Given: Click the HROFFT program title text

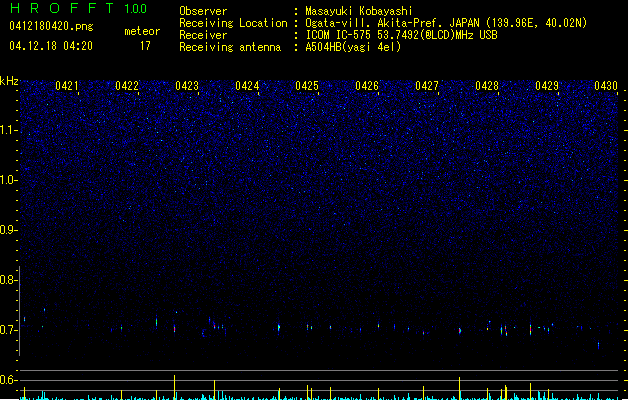Looking at the screenshot, I should point(62,8).
